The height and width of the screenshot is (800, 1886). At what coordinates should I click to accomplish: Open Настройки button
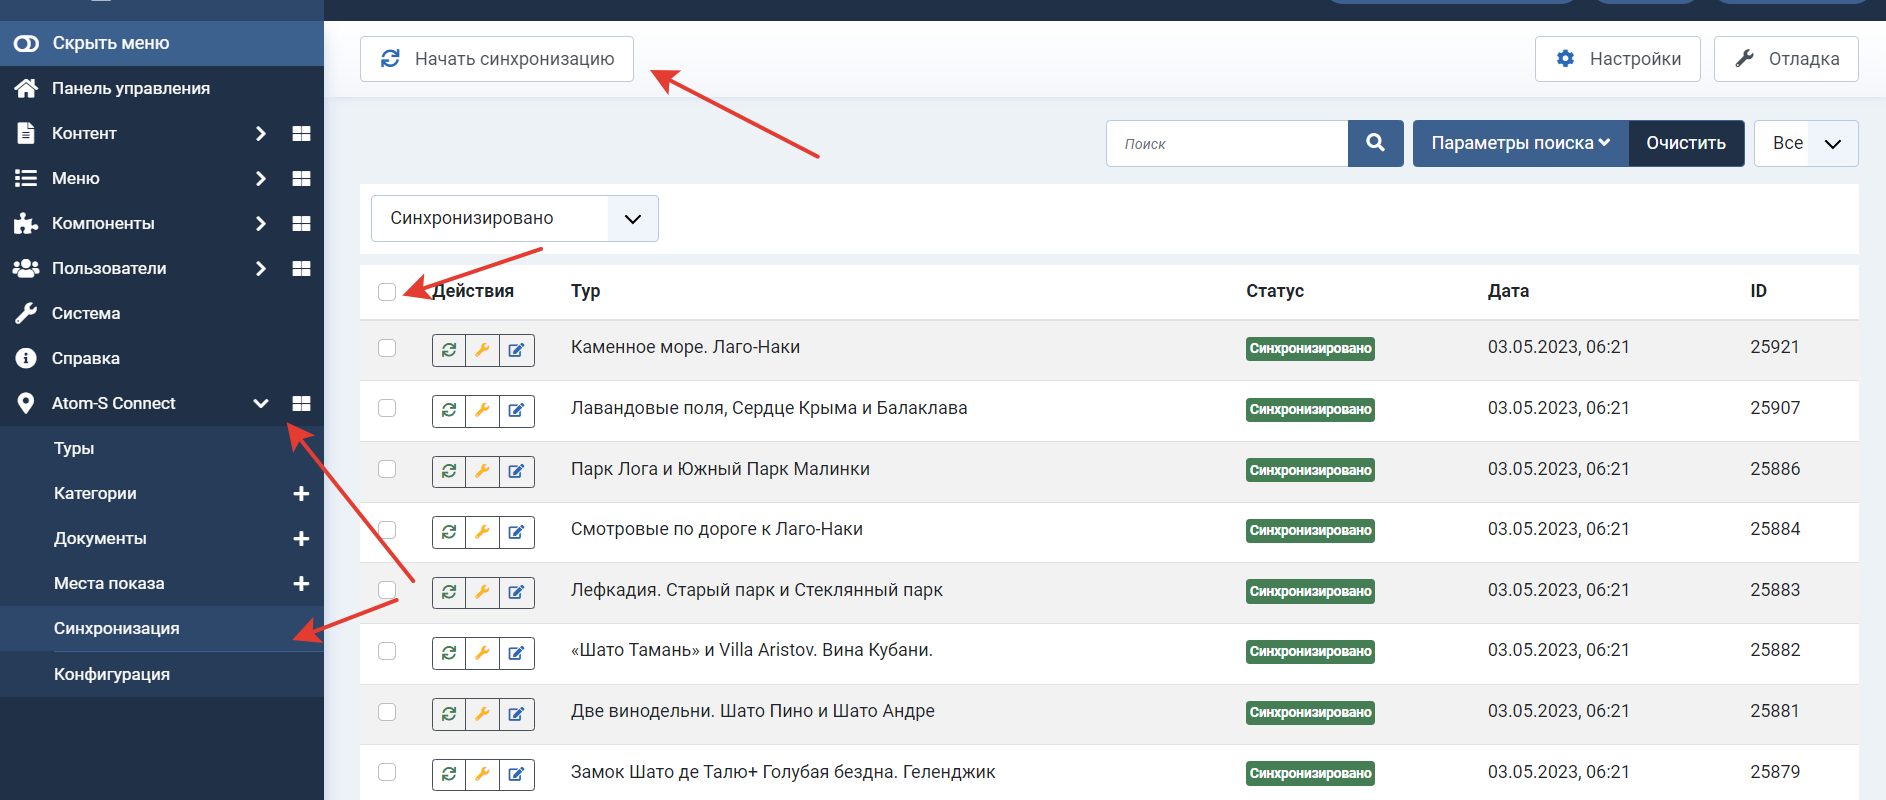click(x=1617, y=59)
